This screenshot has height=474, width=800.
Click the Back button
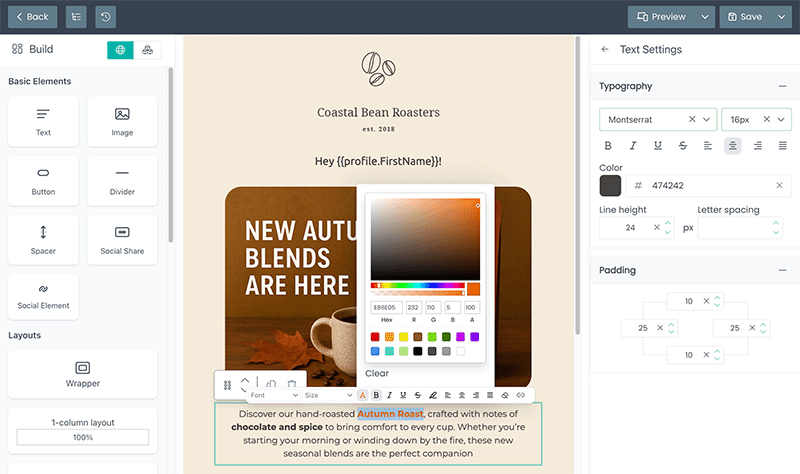[32, 17]
